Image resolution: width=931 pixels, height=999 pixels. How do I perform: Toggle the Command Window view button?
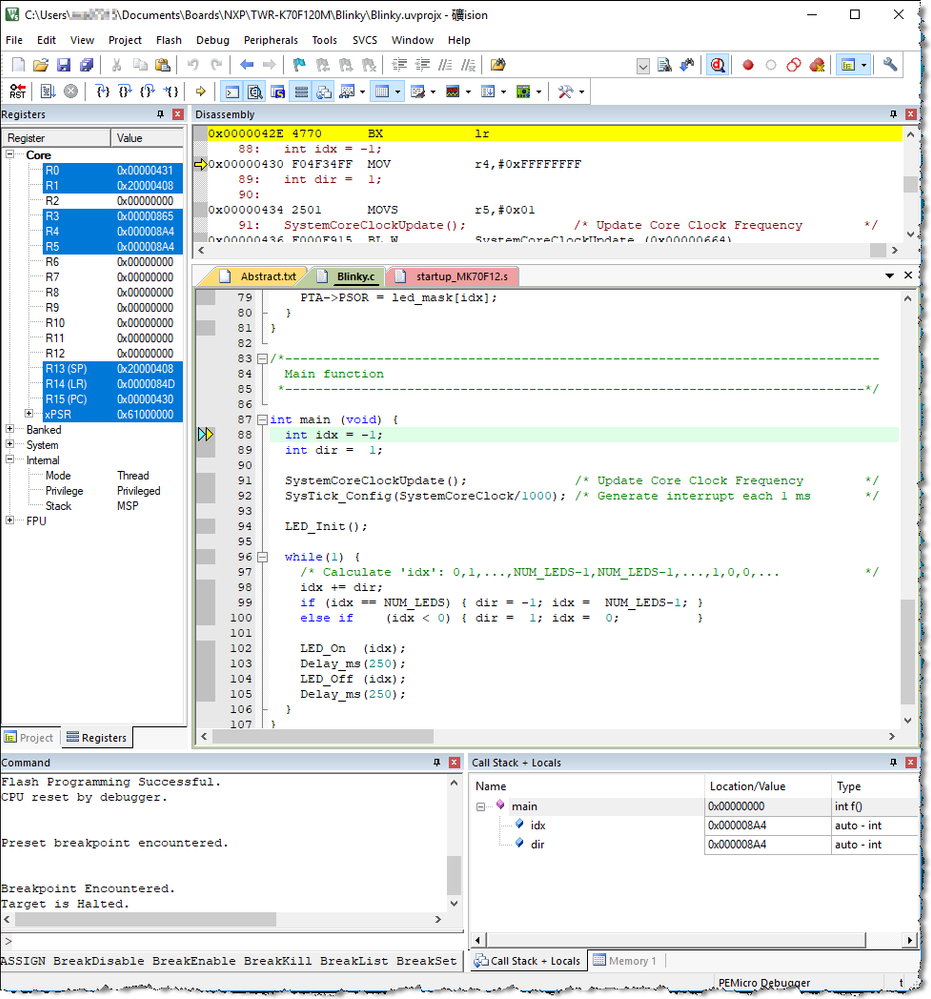(231, 91)
